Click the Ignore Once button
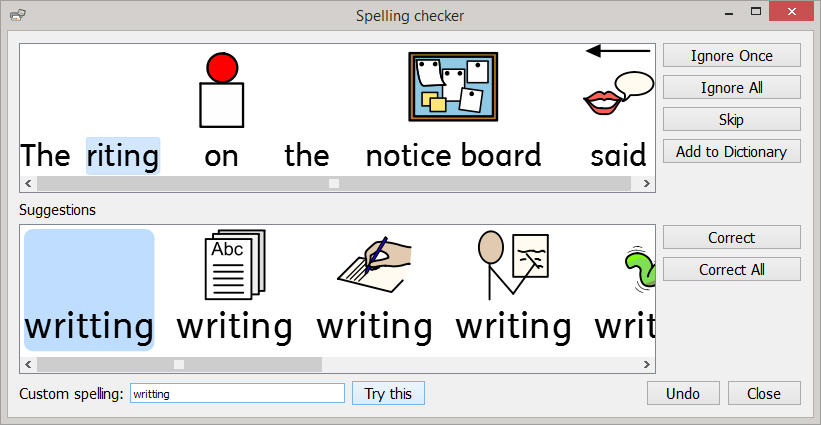 point(731,55)
